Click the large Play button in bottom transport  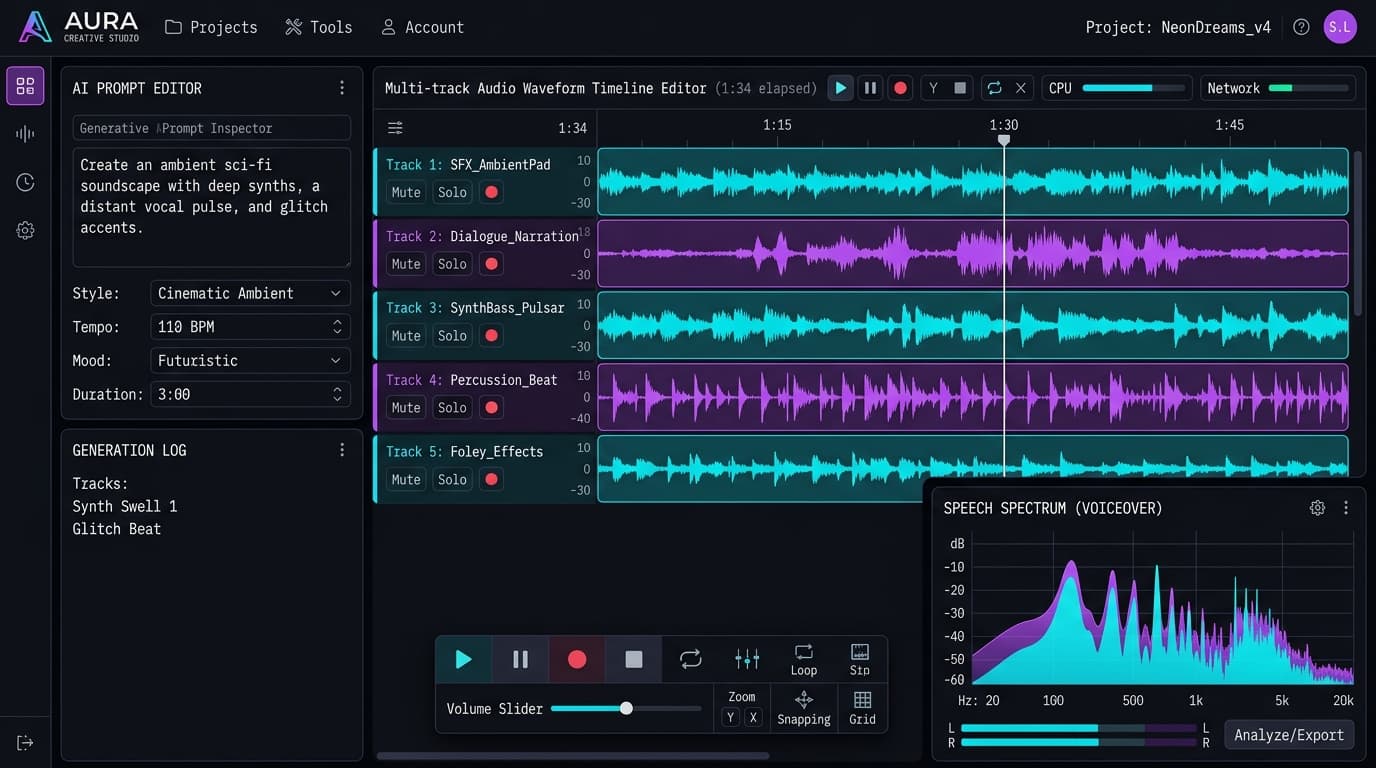tap(463, 659)
